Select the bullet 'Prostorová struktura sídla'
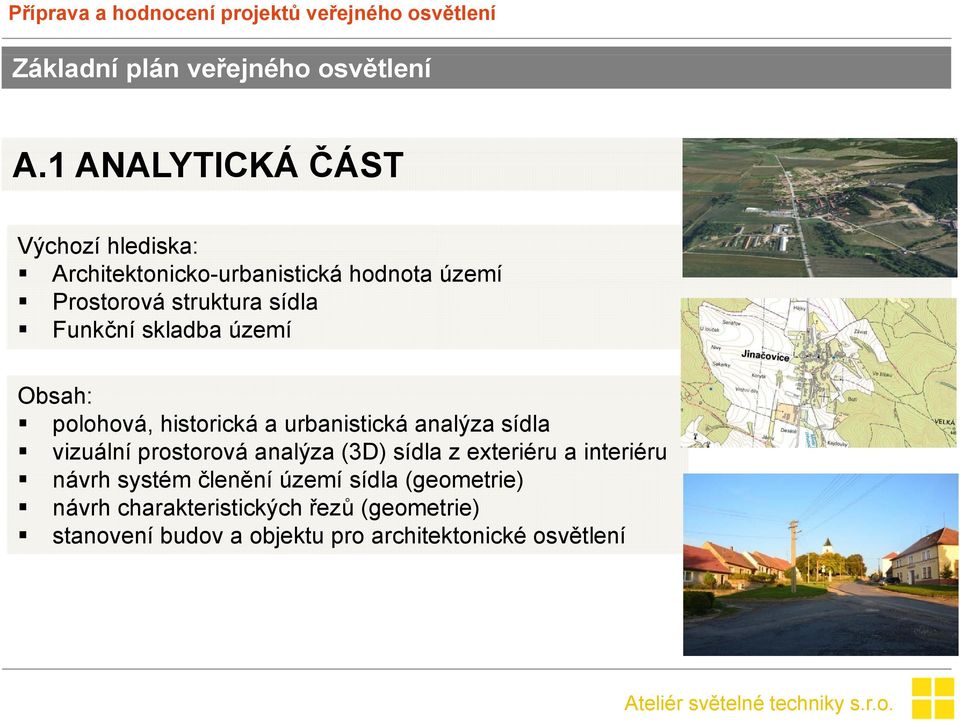 [x=185, y=302]
